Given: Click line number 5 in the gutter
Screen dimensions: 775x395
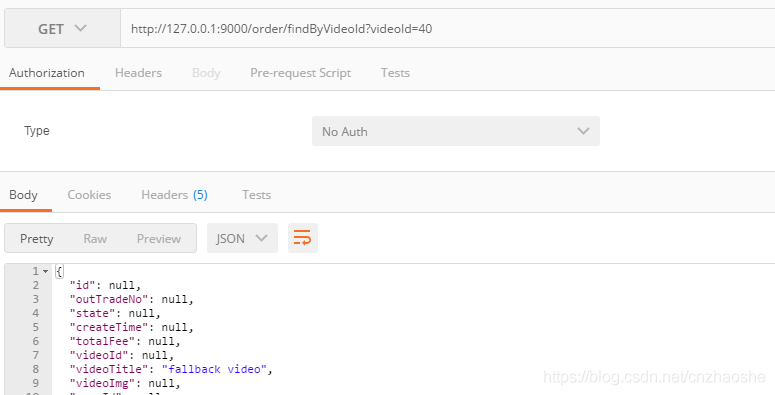Looking at the screenshot, I should pos(36,327).
